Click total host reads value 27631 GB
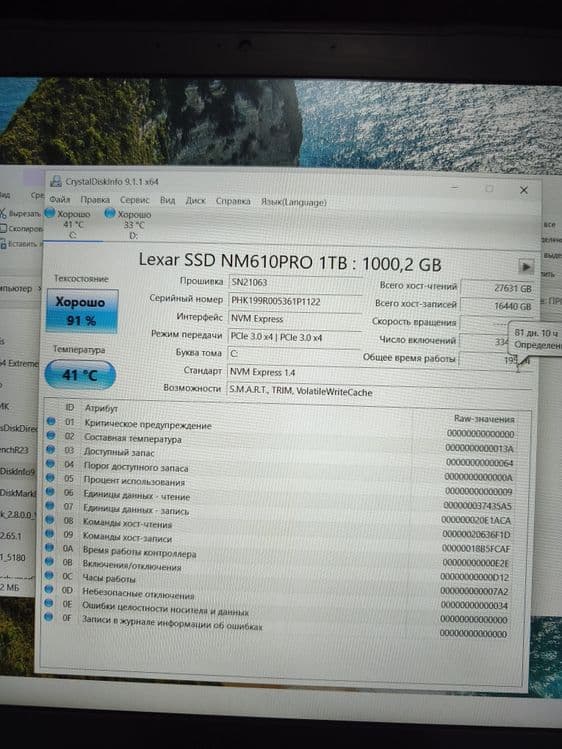Screen dimensions: 562x749 pyautogui.click(x=497, y=288)
